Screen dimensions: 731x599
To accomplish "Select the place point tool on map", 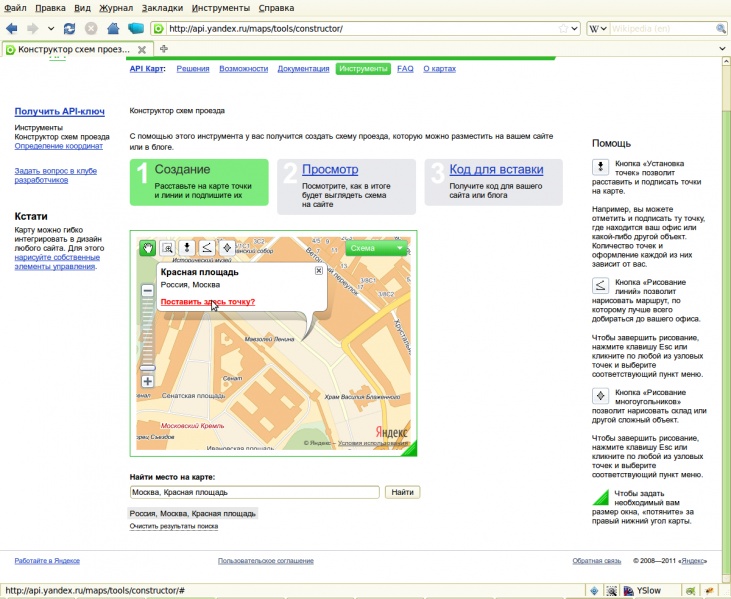I will [x=187, y=248].
